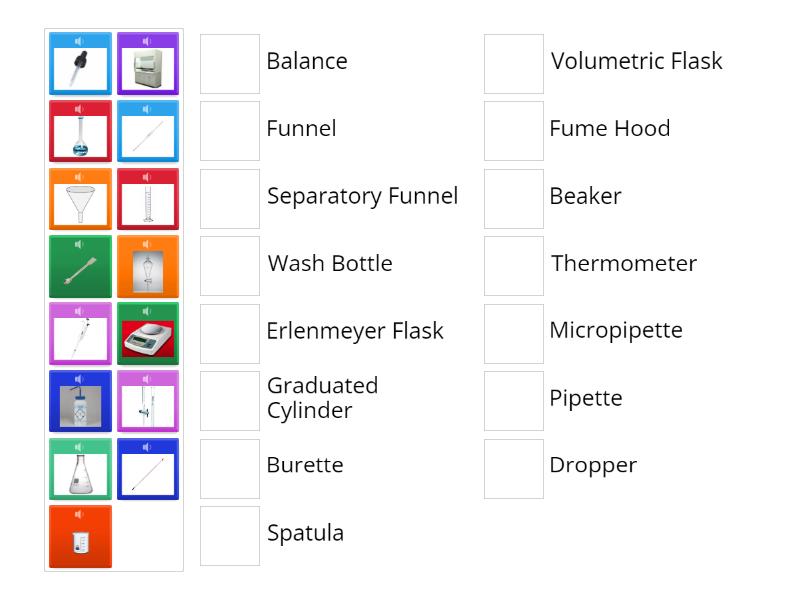Viewport: 800px width, 600px height.
Task: Select the wash bottle image tile
Action: 80,400
